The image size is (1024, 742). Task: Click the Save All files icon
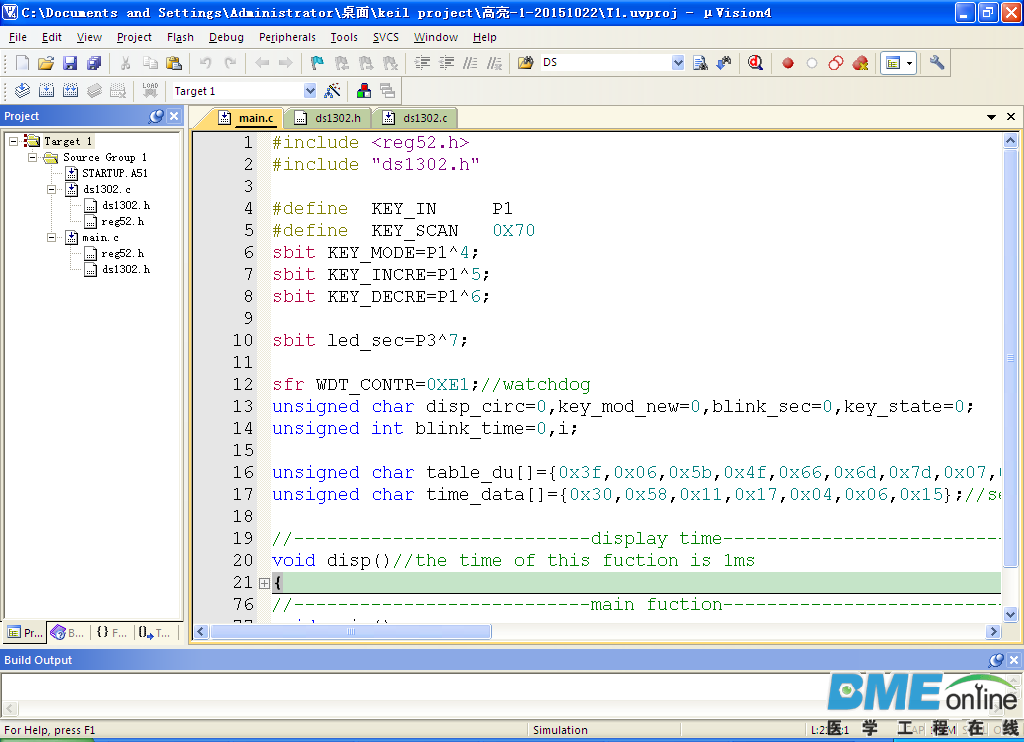pyautogui.click(x=94, y=63)
